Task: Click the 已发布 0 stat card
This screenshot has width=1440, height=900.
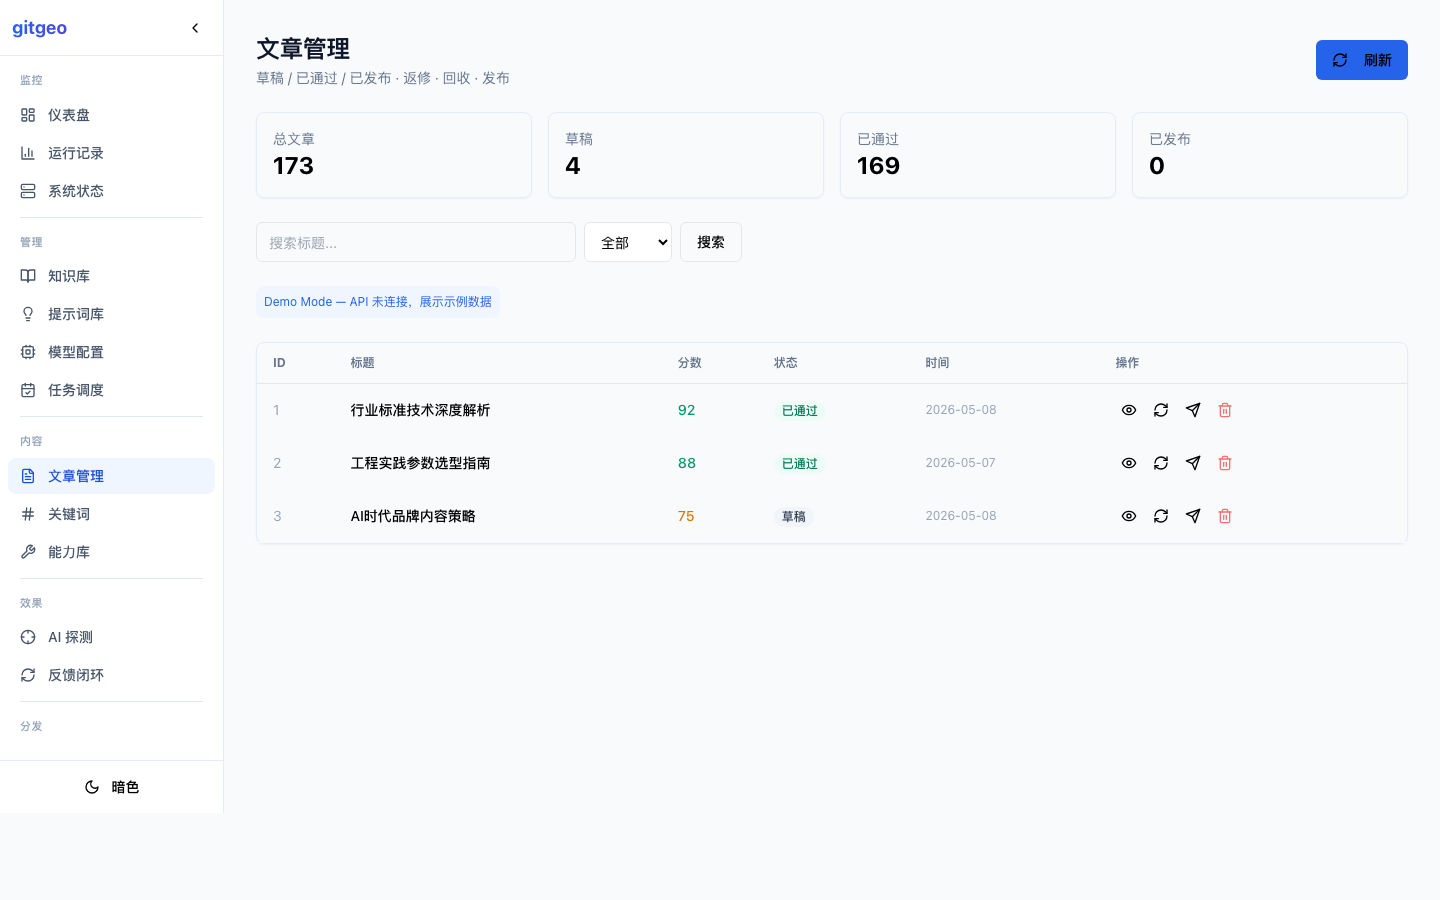Action: [1270, 155]
